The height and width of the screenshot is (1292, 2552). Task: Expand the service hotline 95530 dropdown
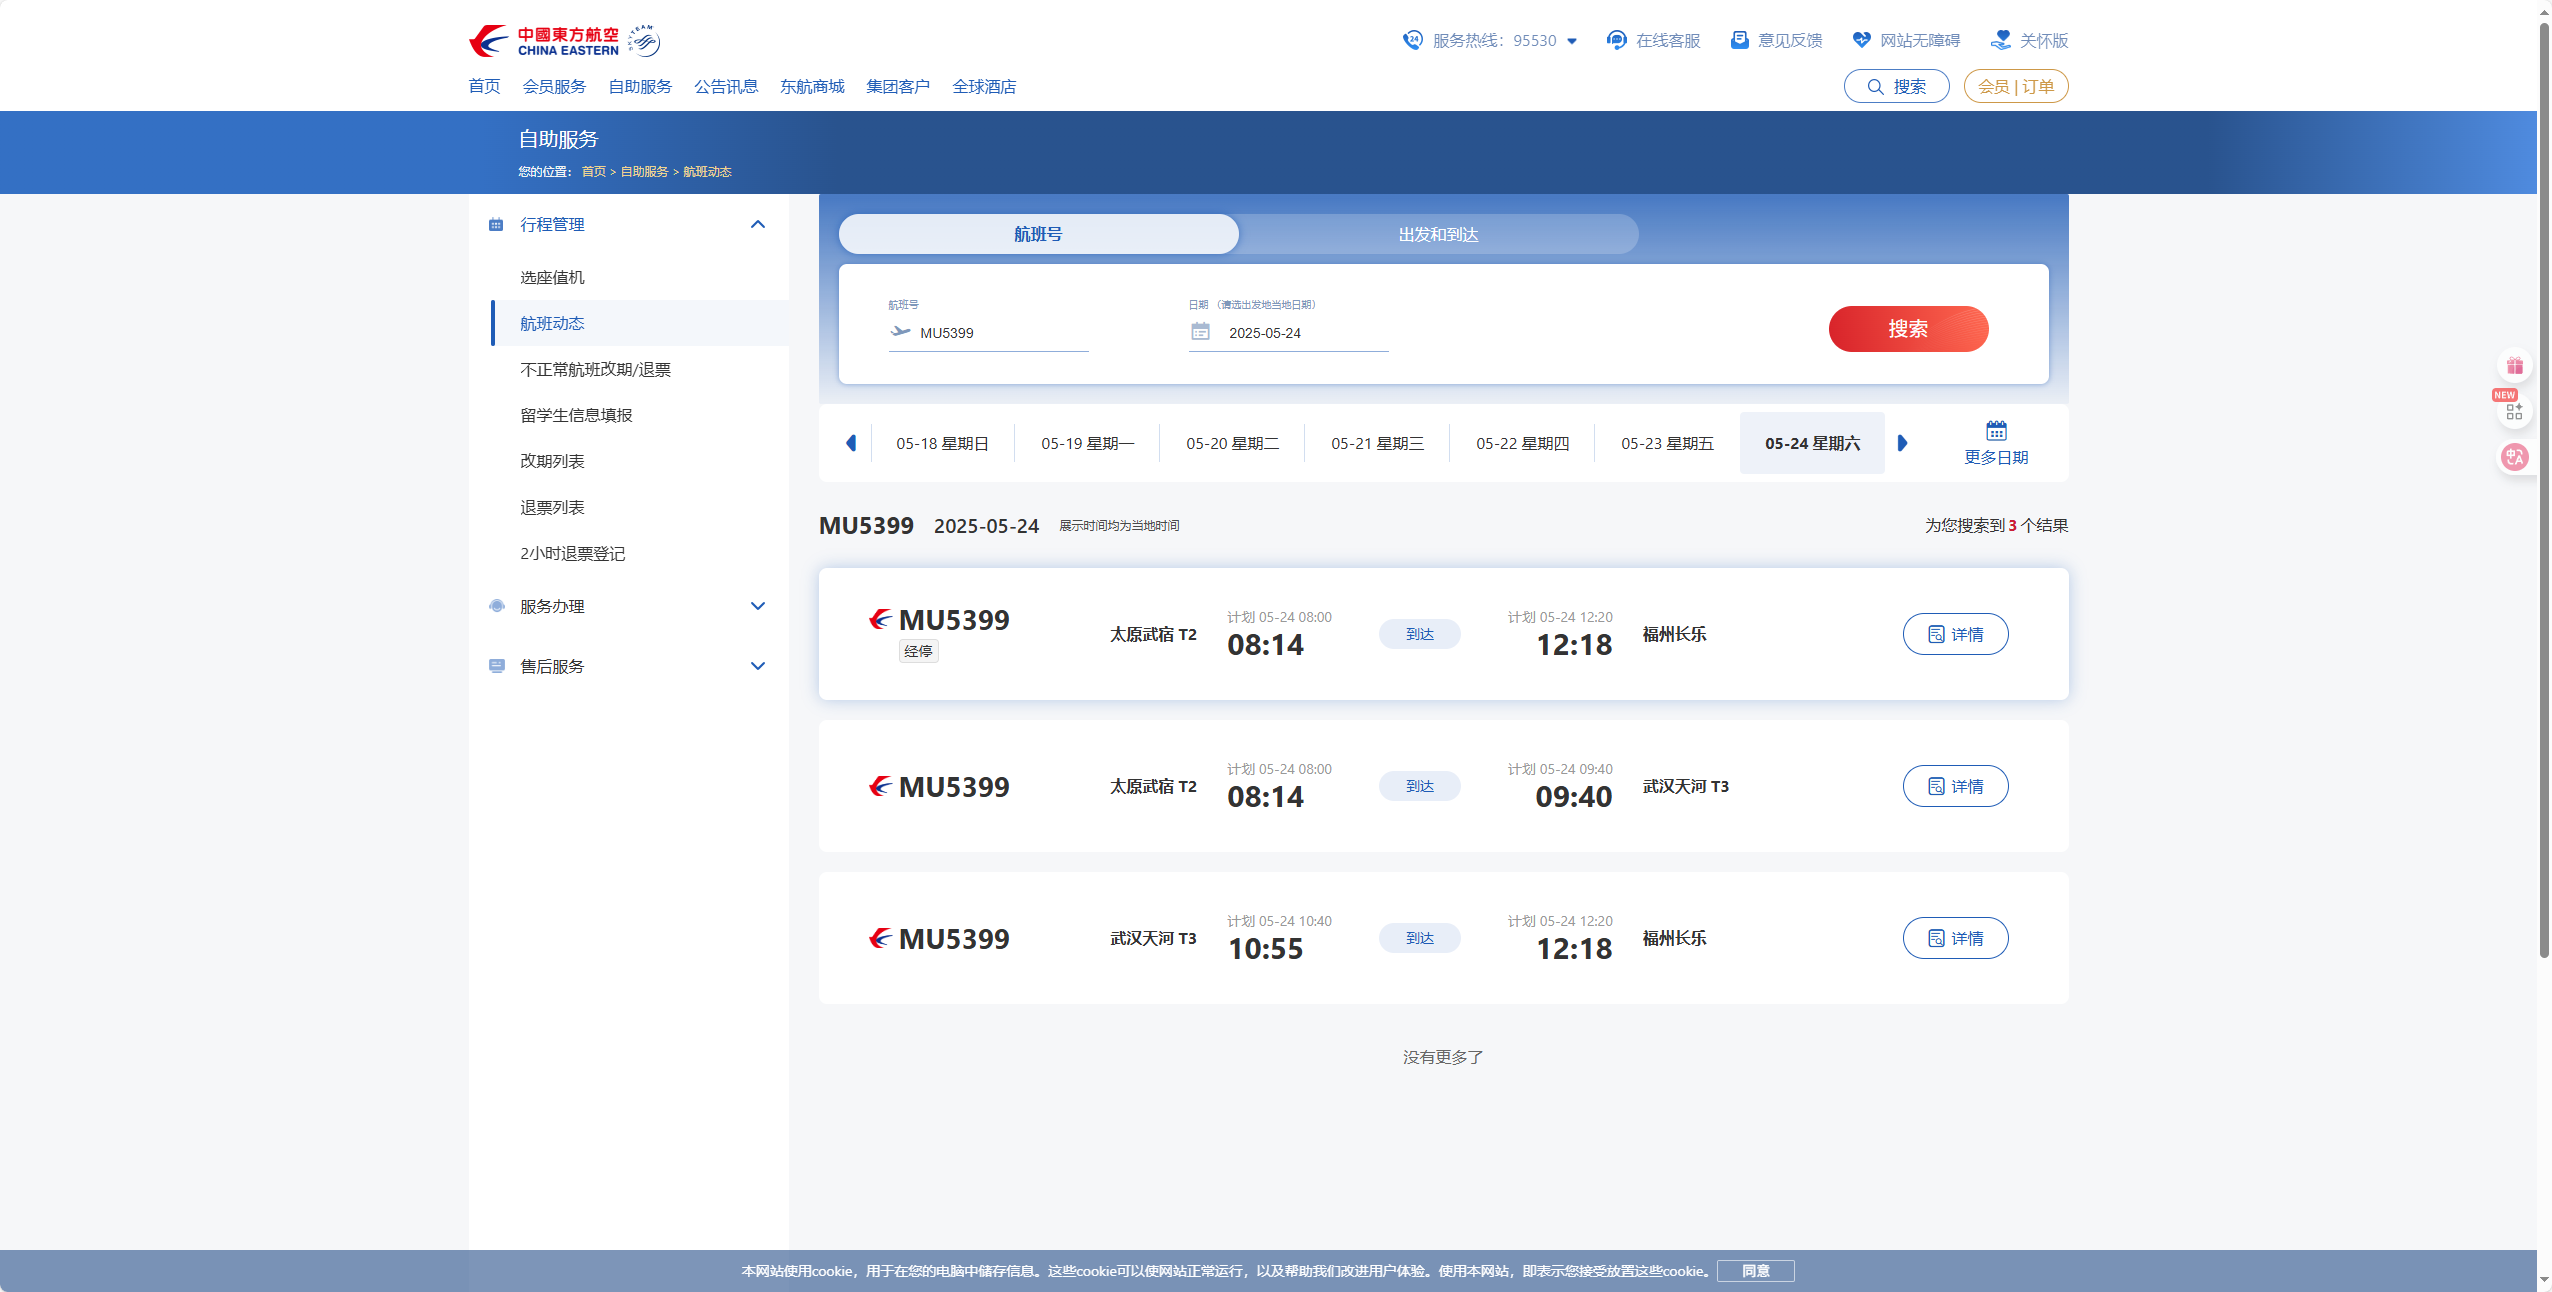tap(1572, 41)
